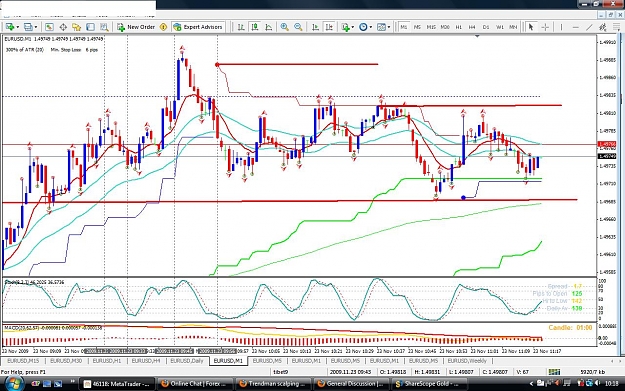Switch chart to bar chart style
This screenshot has height=391, width=625.
point(241,27)
